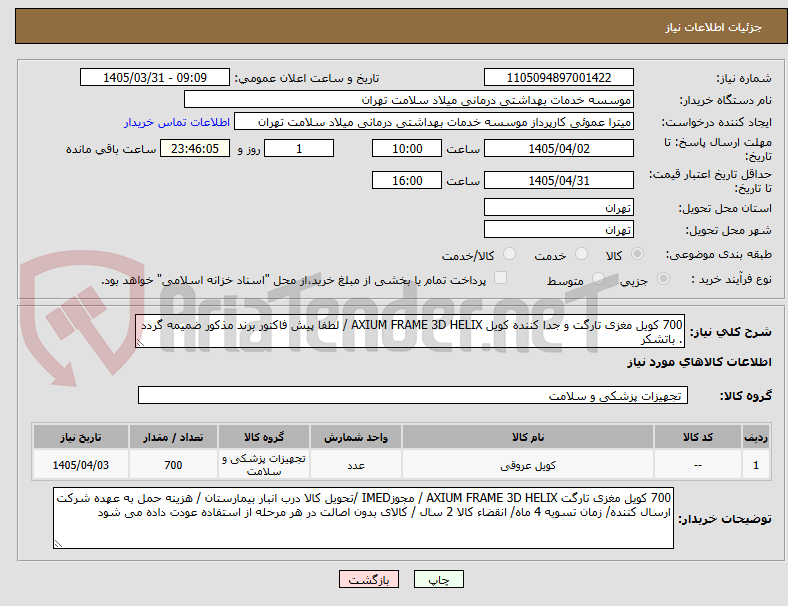Click the buyer notes textarea
The width and height of the screenshot is (788, 606).
tap(363, 518)
